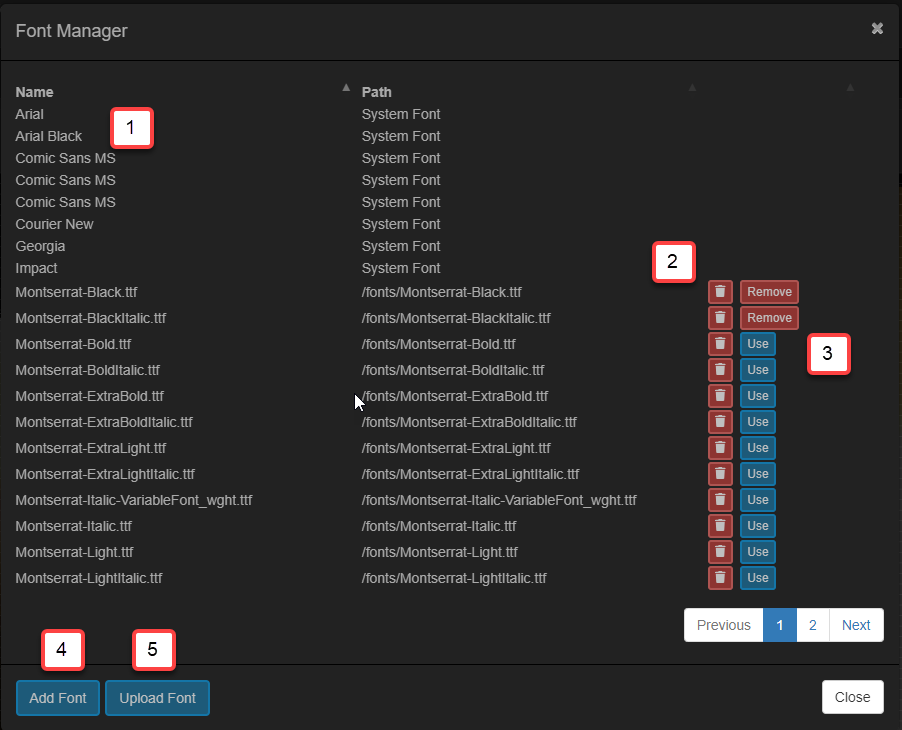Image resolution: width=902 pixels, height=730 pixels.
Task: Click the trash icon for Montserrat-Bold.ttf
Action: pos(719,344)
